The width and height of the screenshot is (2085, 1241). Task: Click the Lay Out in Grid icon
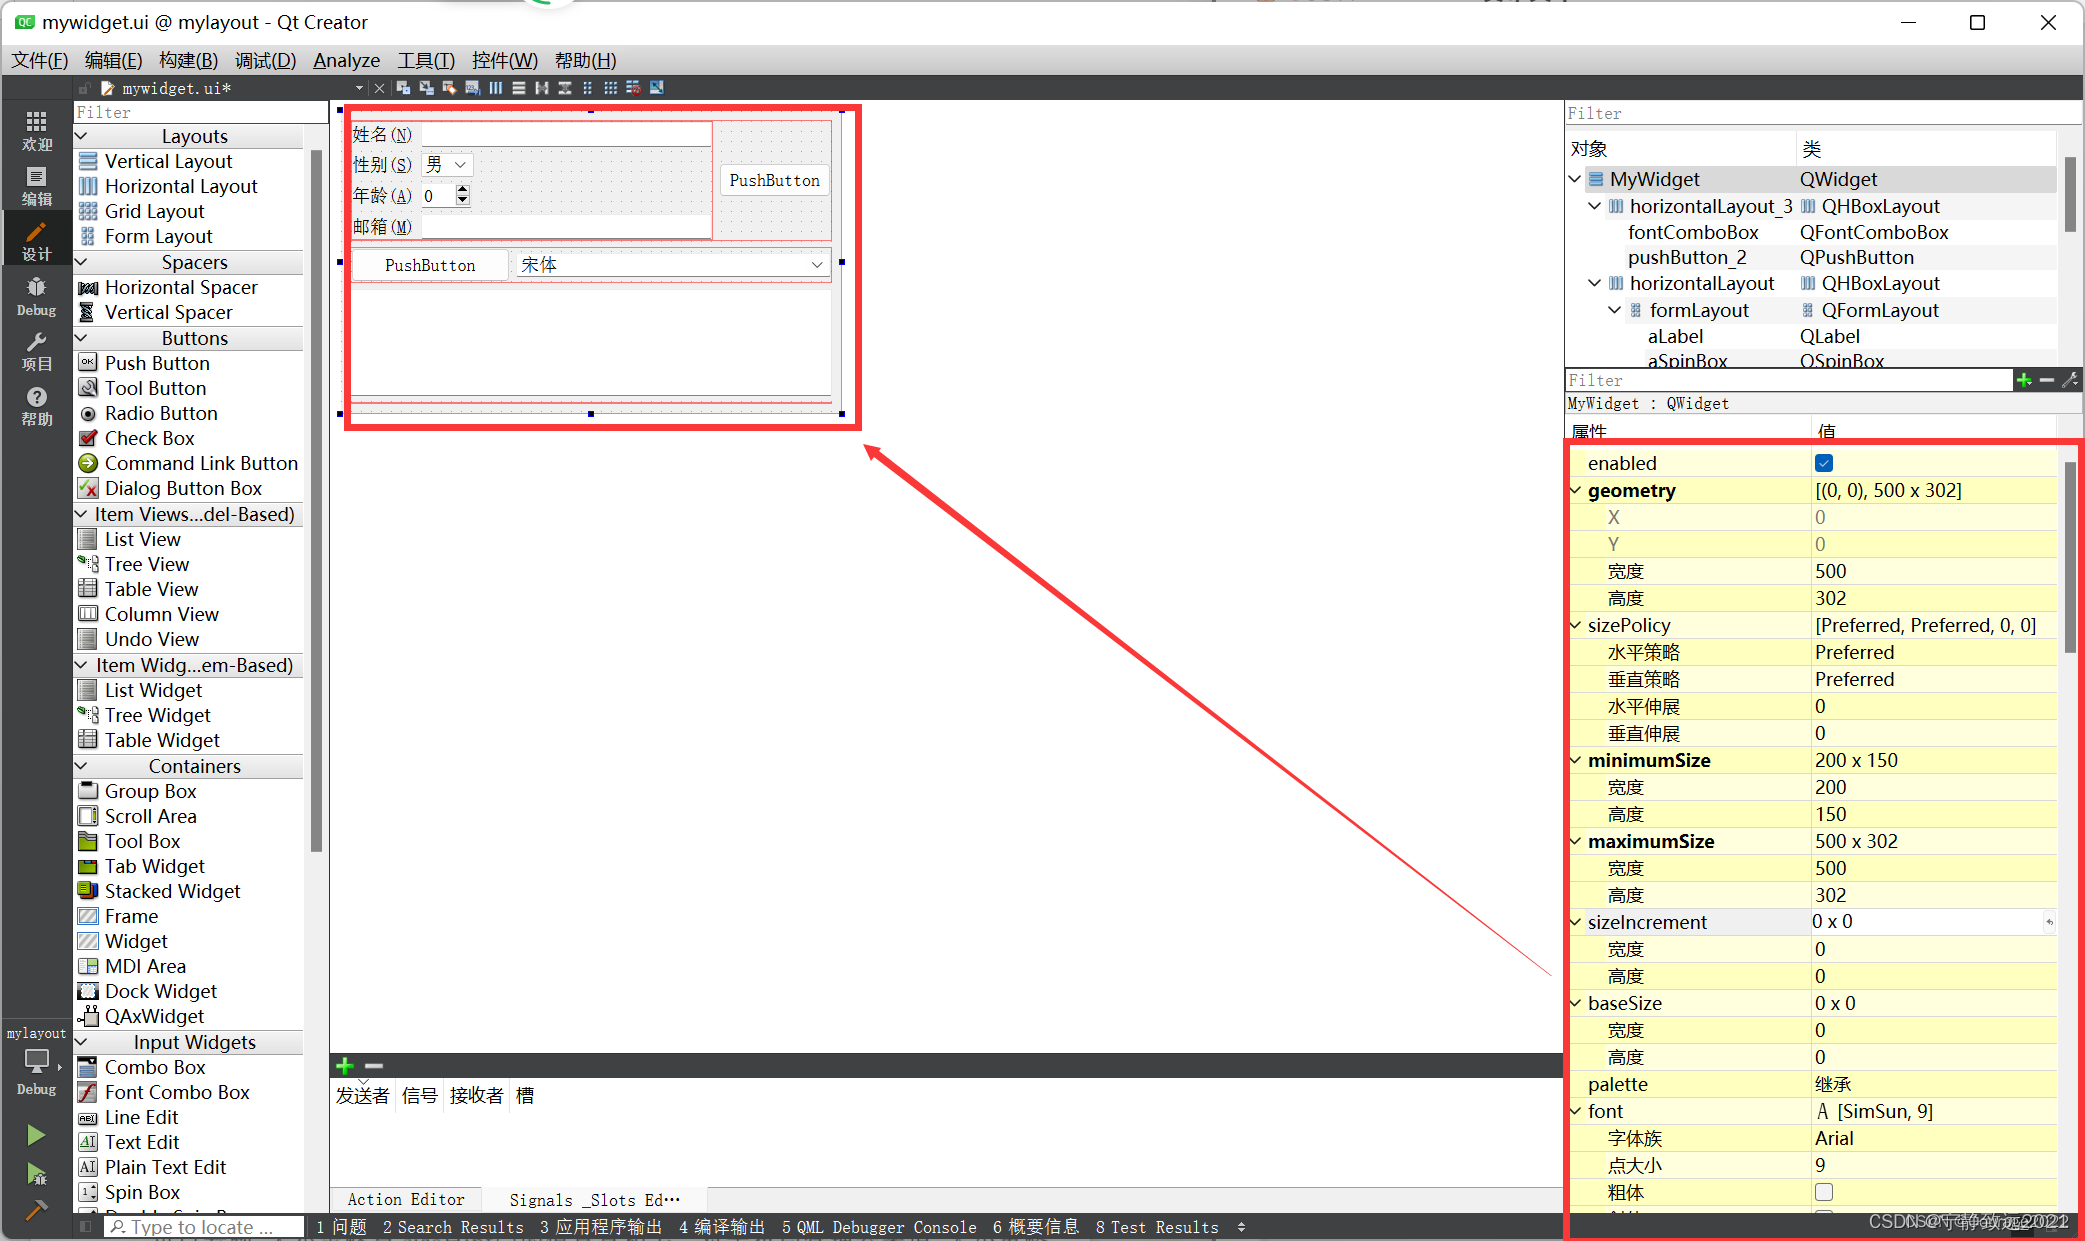pos(610,88)
